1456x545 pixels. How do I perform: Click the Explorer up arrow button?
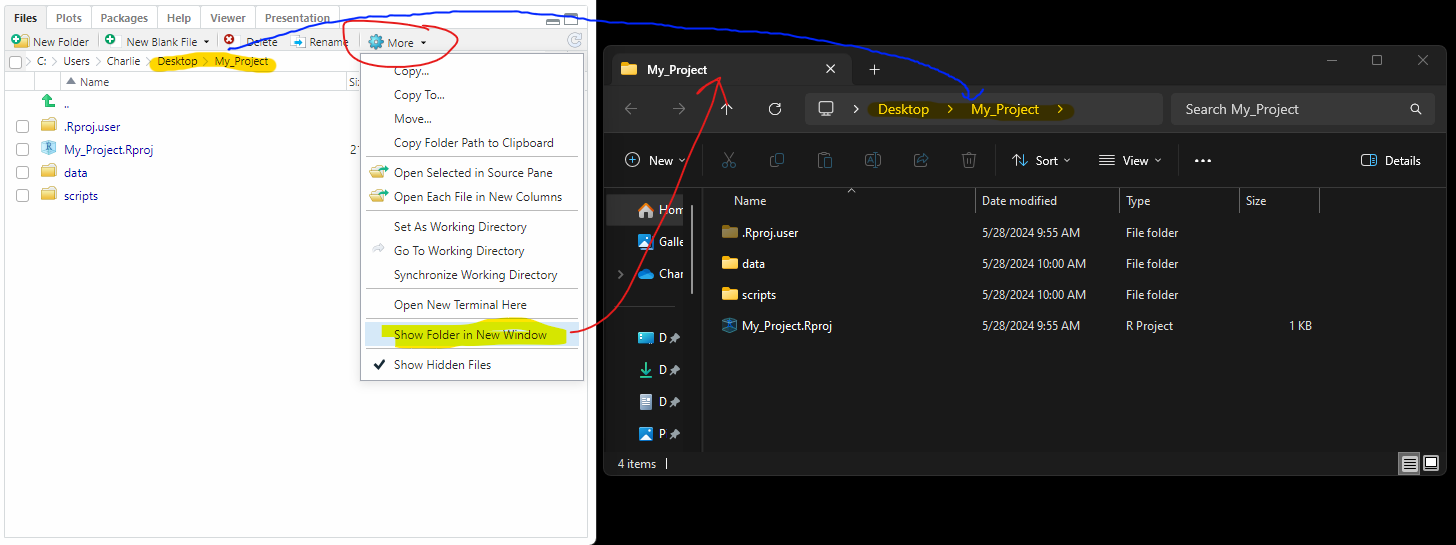[x=727, y=109]
